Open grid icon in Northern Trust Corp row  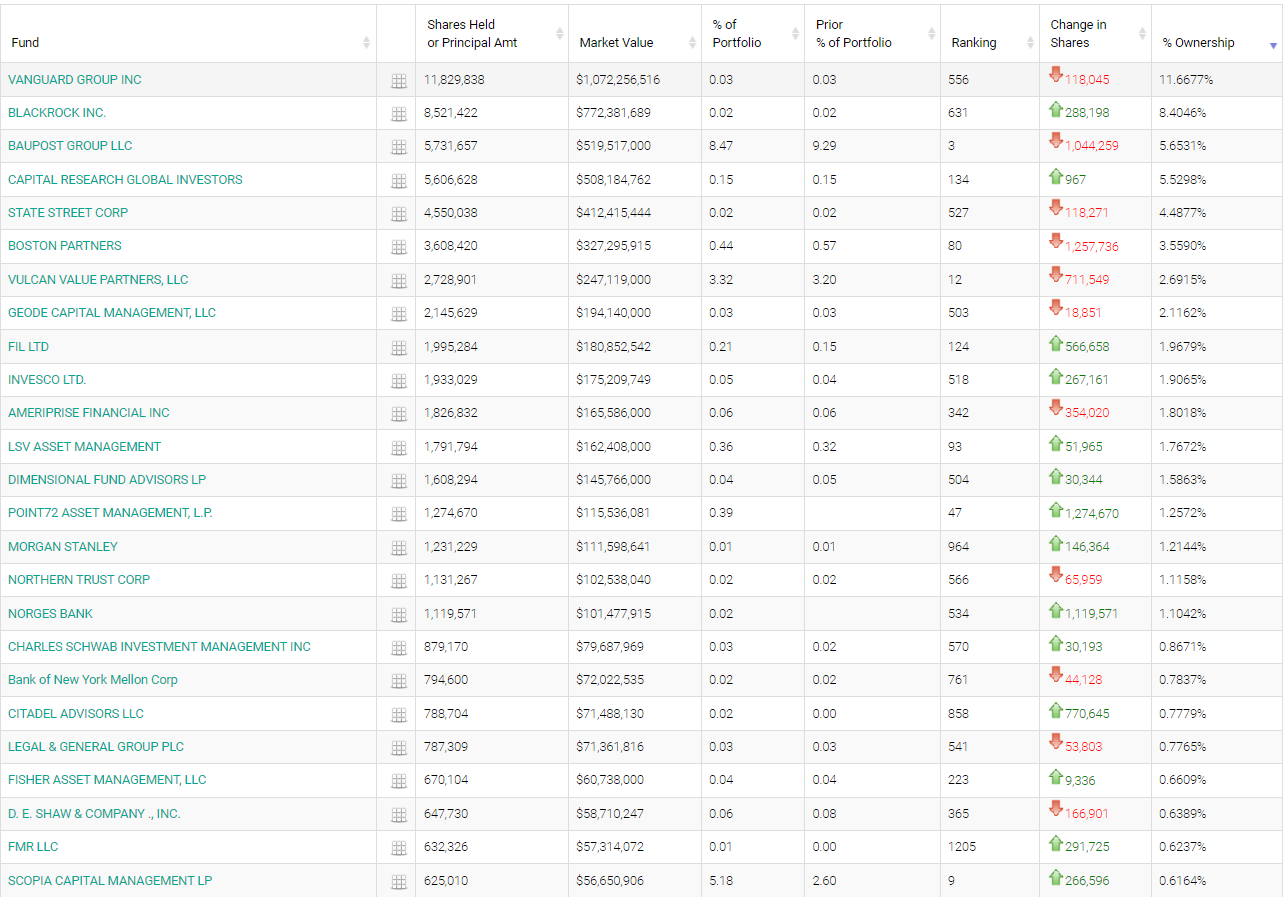(x=398, y=581)
